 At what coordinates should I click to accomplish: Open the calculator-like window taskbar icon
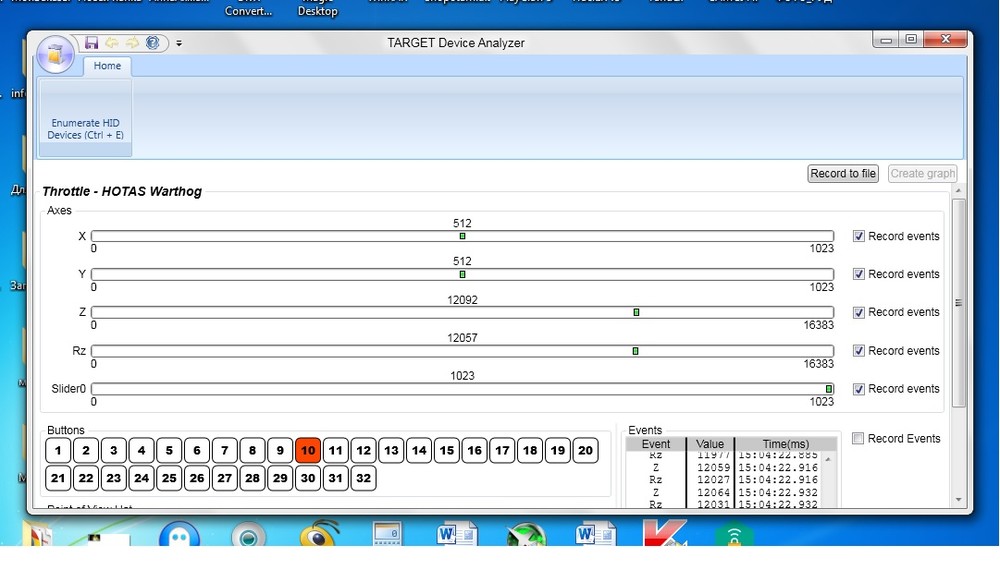click(387, 534)
